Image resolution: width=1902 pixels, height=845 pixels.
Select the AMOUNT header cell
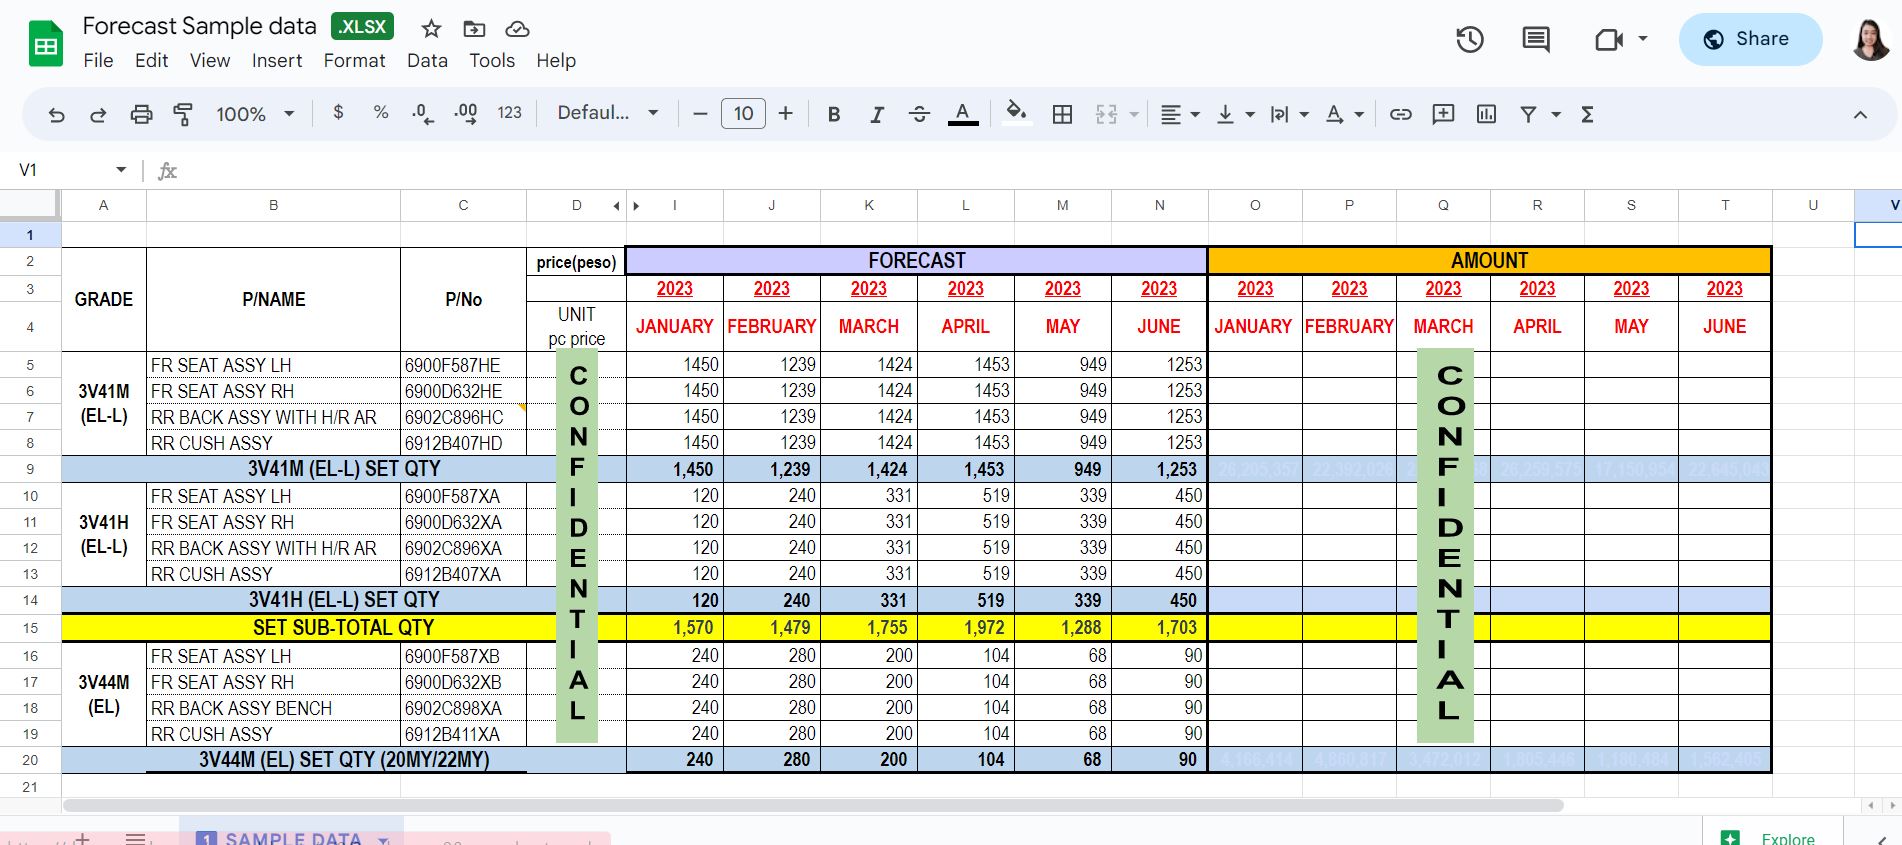click(x=1489, y=260)
